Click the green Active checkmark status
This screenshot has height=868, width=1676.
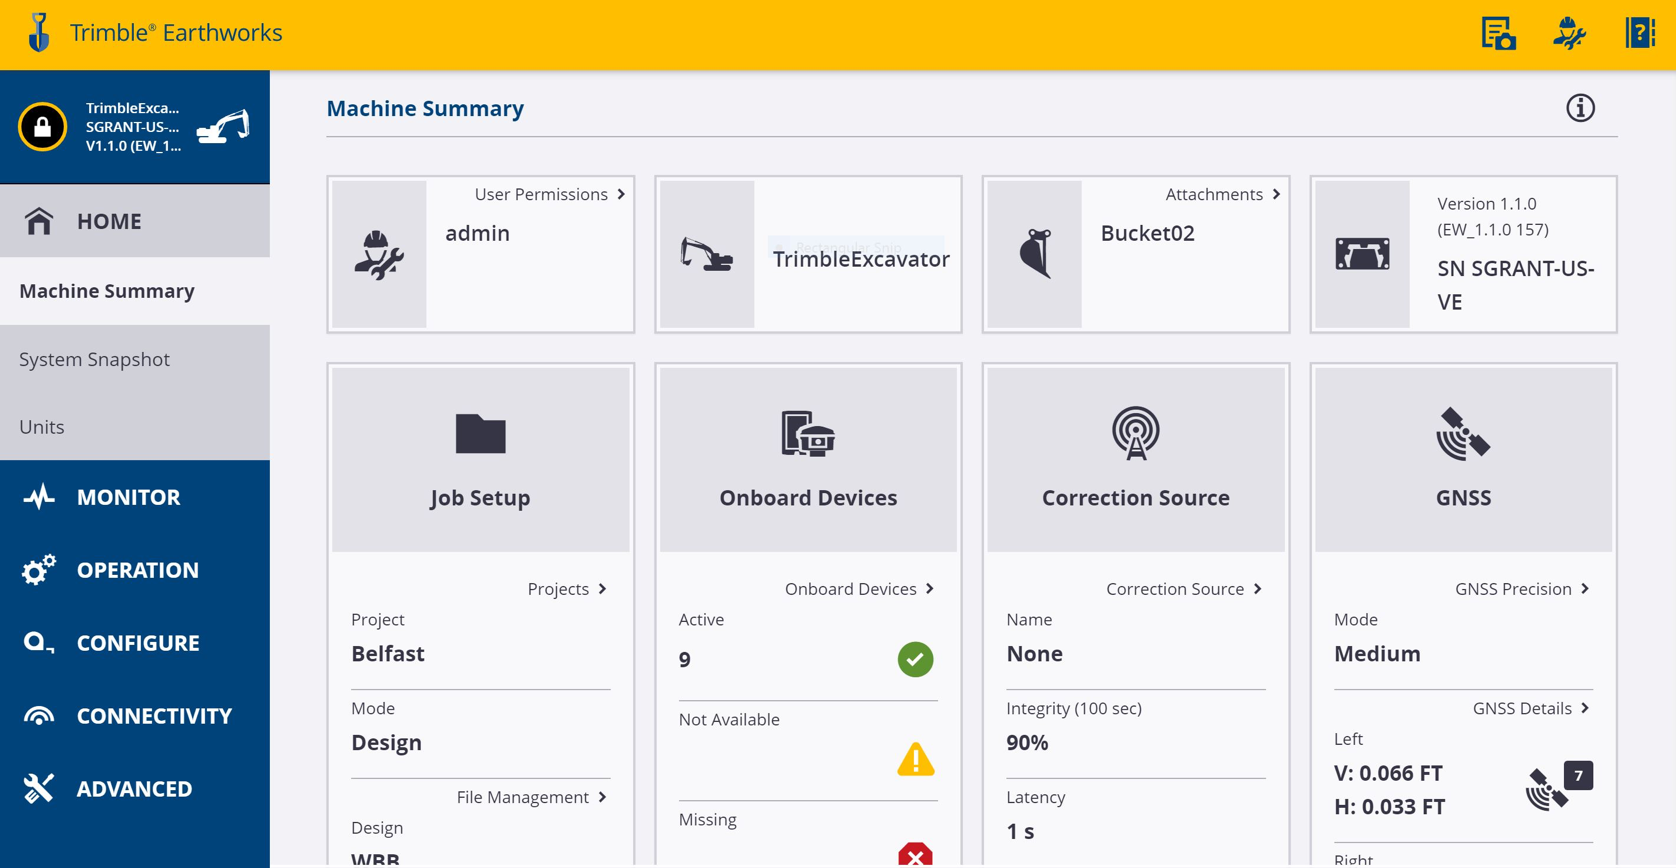(915, 660)
